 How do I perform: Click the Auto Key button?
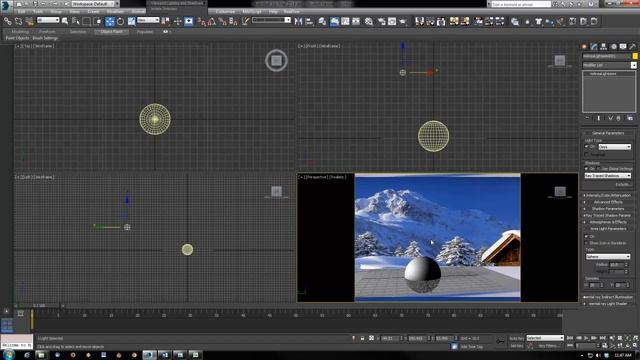tap(516, 338)
